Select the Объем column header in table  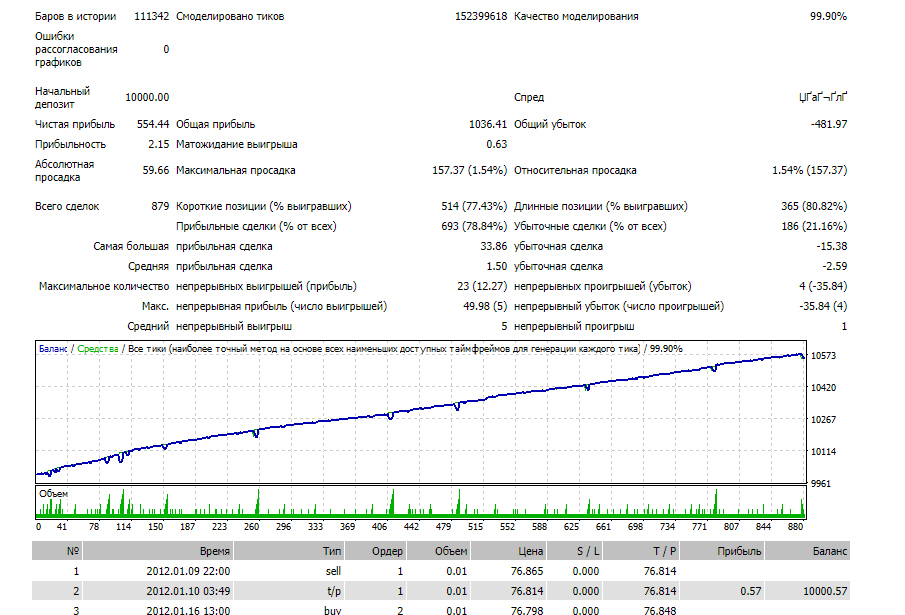point(439,551)
